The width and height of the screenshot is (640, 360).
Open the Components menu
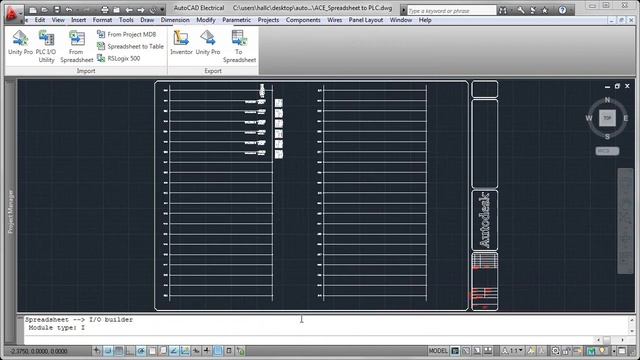pyautogui.click(x=303, y=20)
